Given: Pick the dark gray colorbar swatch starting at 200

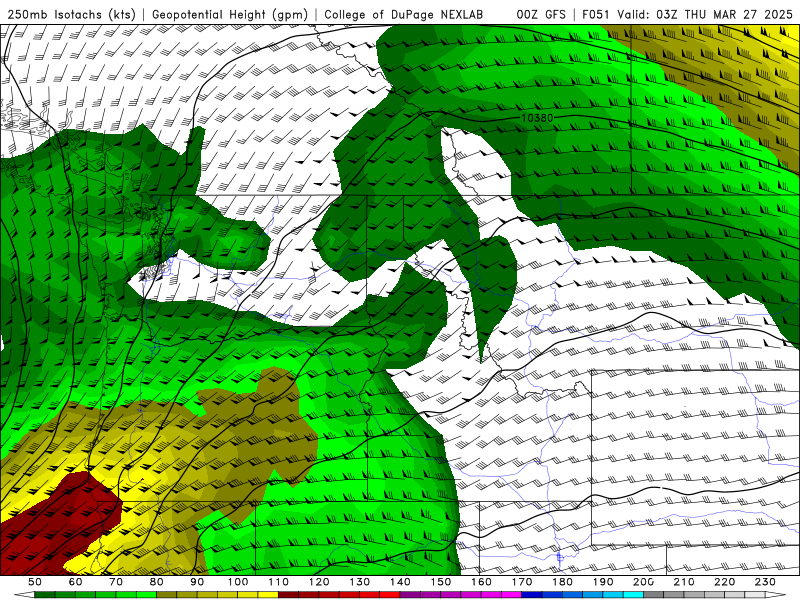Looking at the screenshot, I should coord(654,595).
